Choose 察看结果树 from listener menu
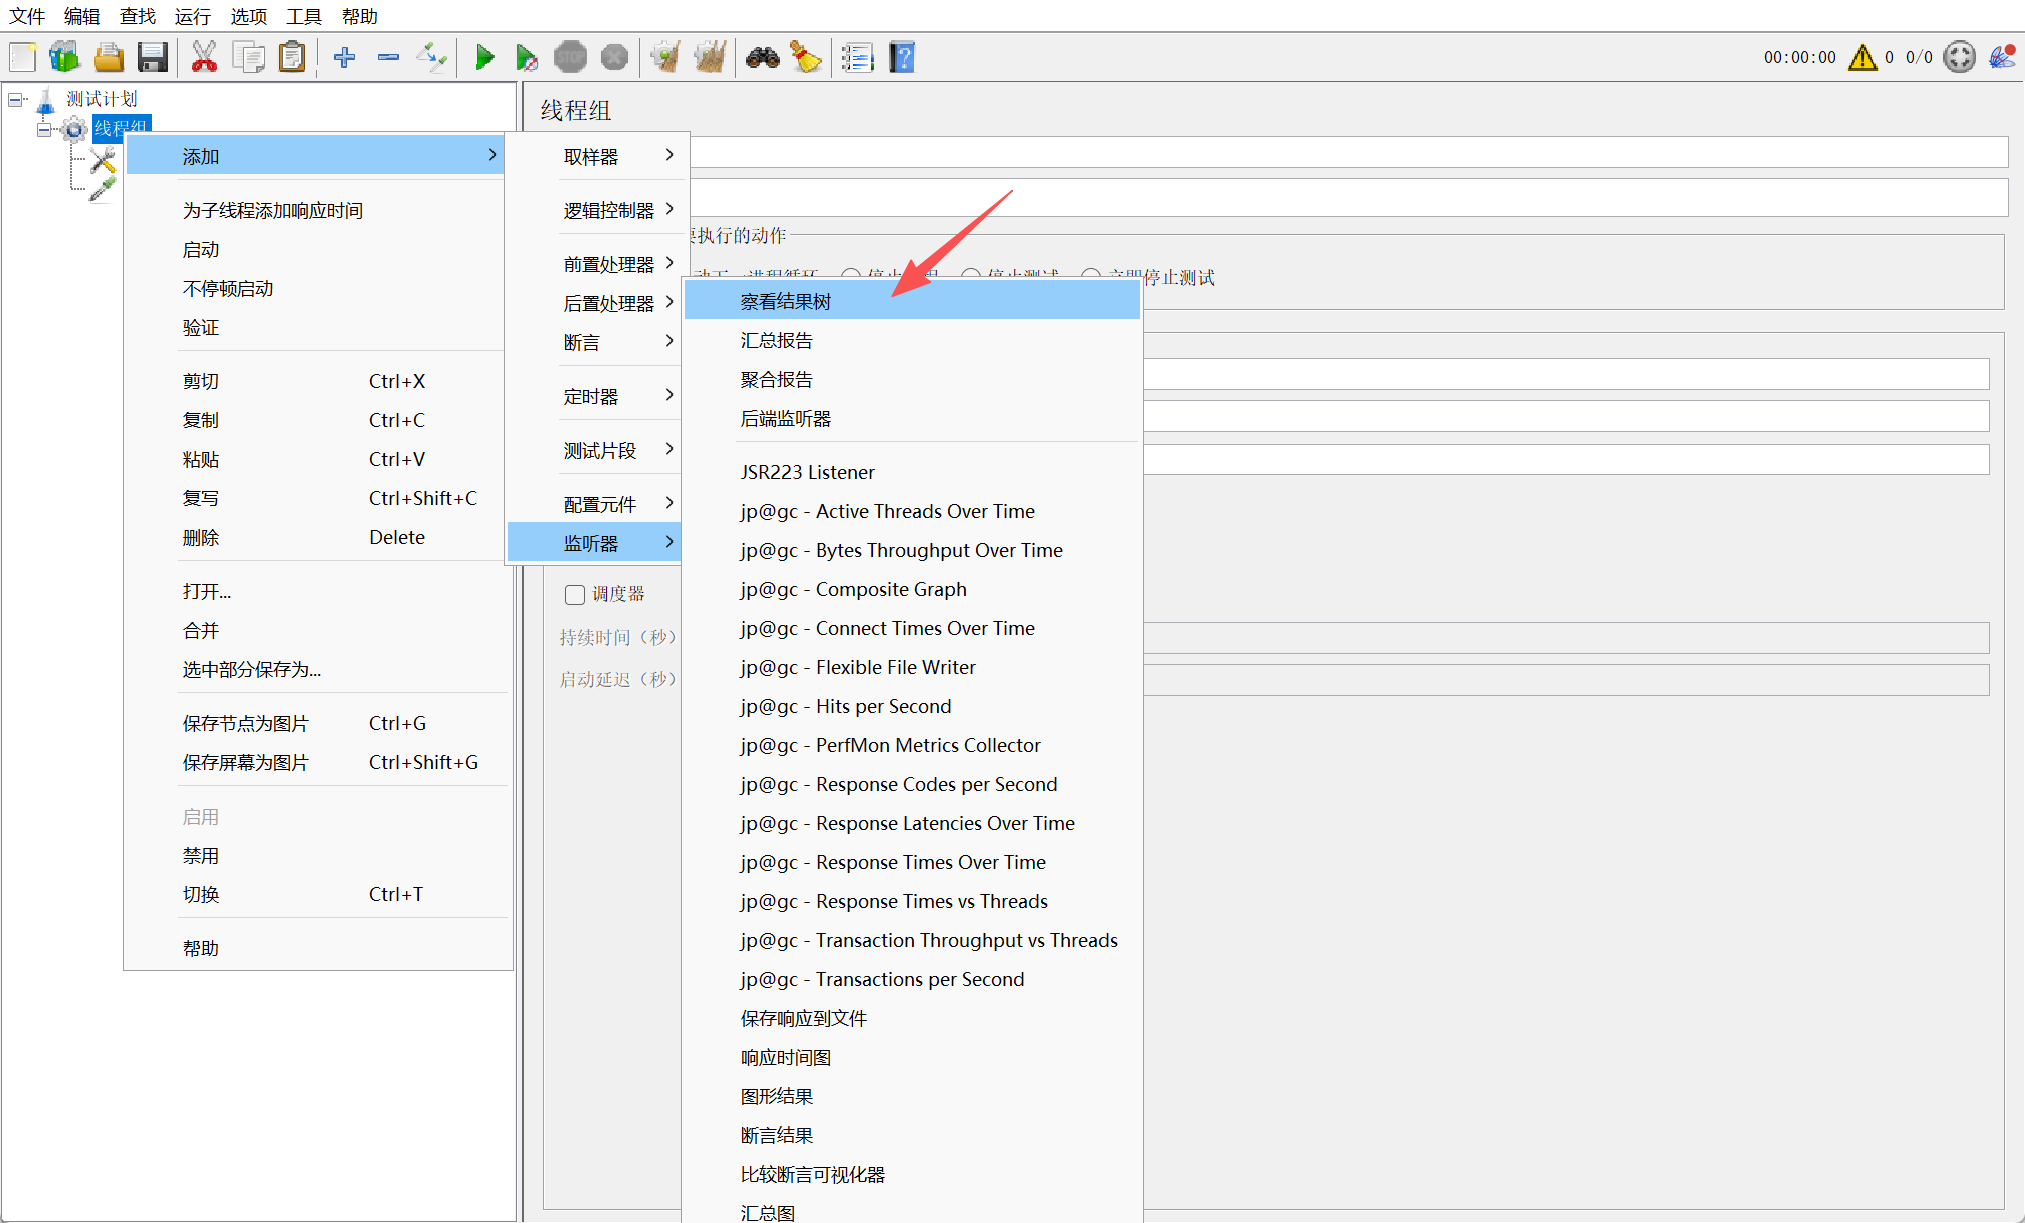This screenshot has width=2025, height=1223. tap(786, 301)
